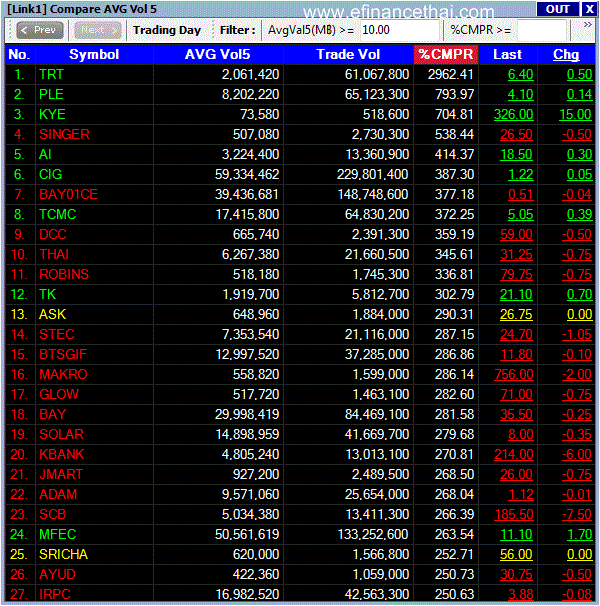
Task: Select the TRT symbol
Action: click(x=51, y=74)
